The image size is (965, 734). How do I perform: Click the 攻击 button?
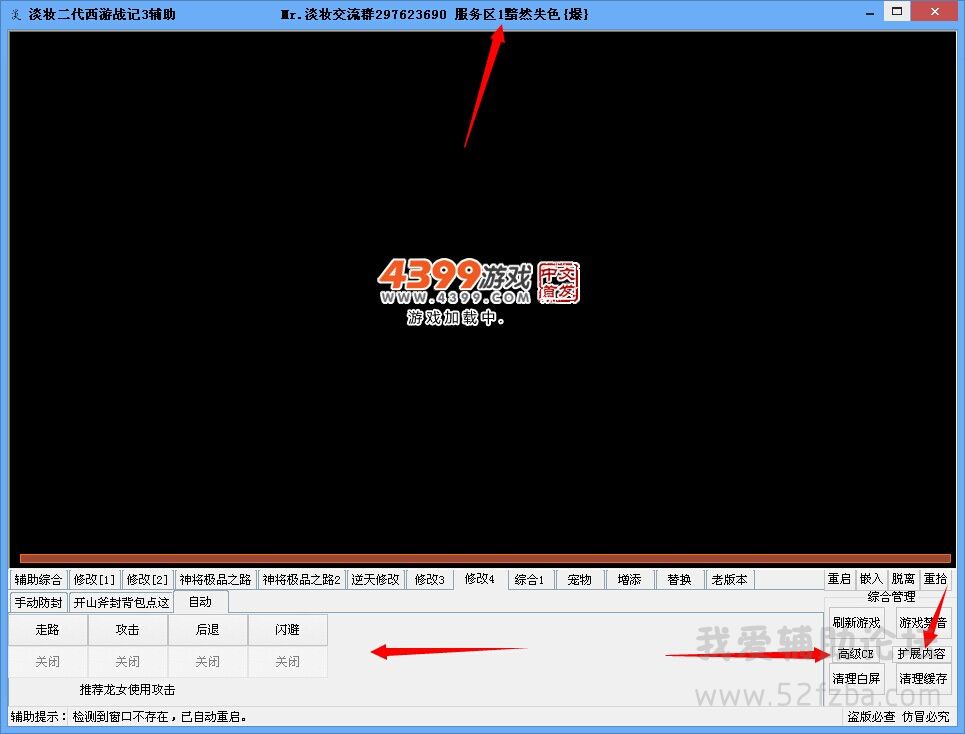point(127,629)
